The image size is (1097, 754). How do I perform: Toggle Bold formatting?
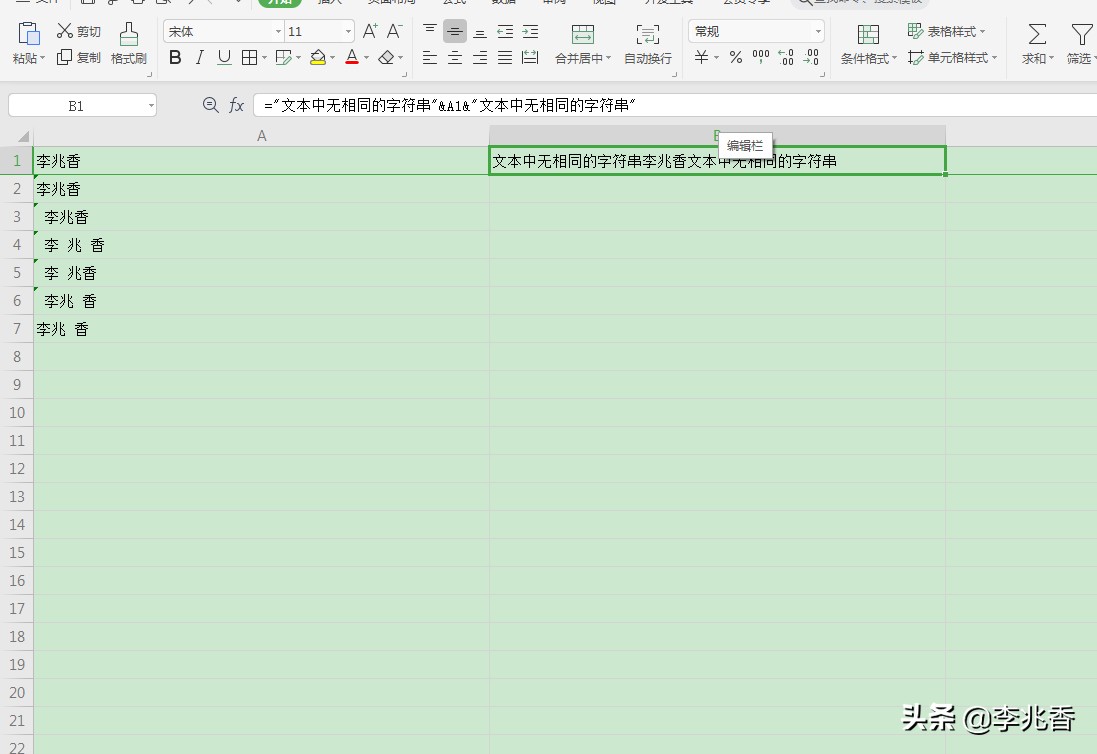pyautogui.click(x=176, y=57)
